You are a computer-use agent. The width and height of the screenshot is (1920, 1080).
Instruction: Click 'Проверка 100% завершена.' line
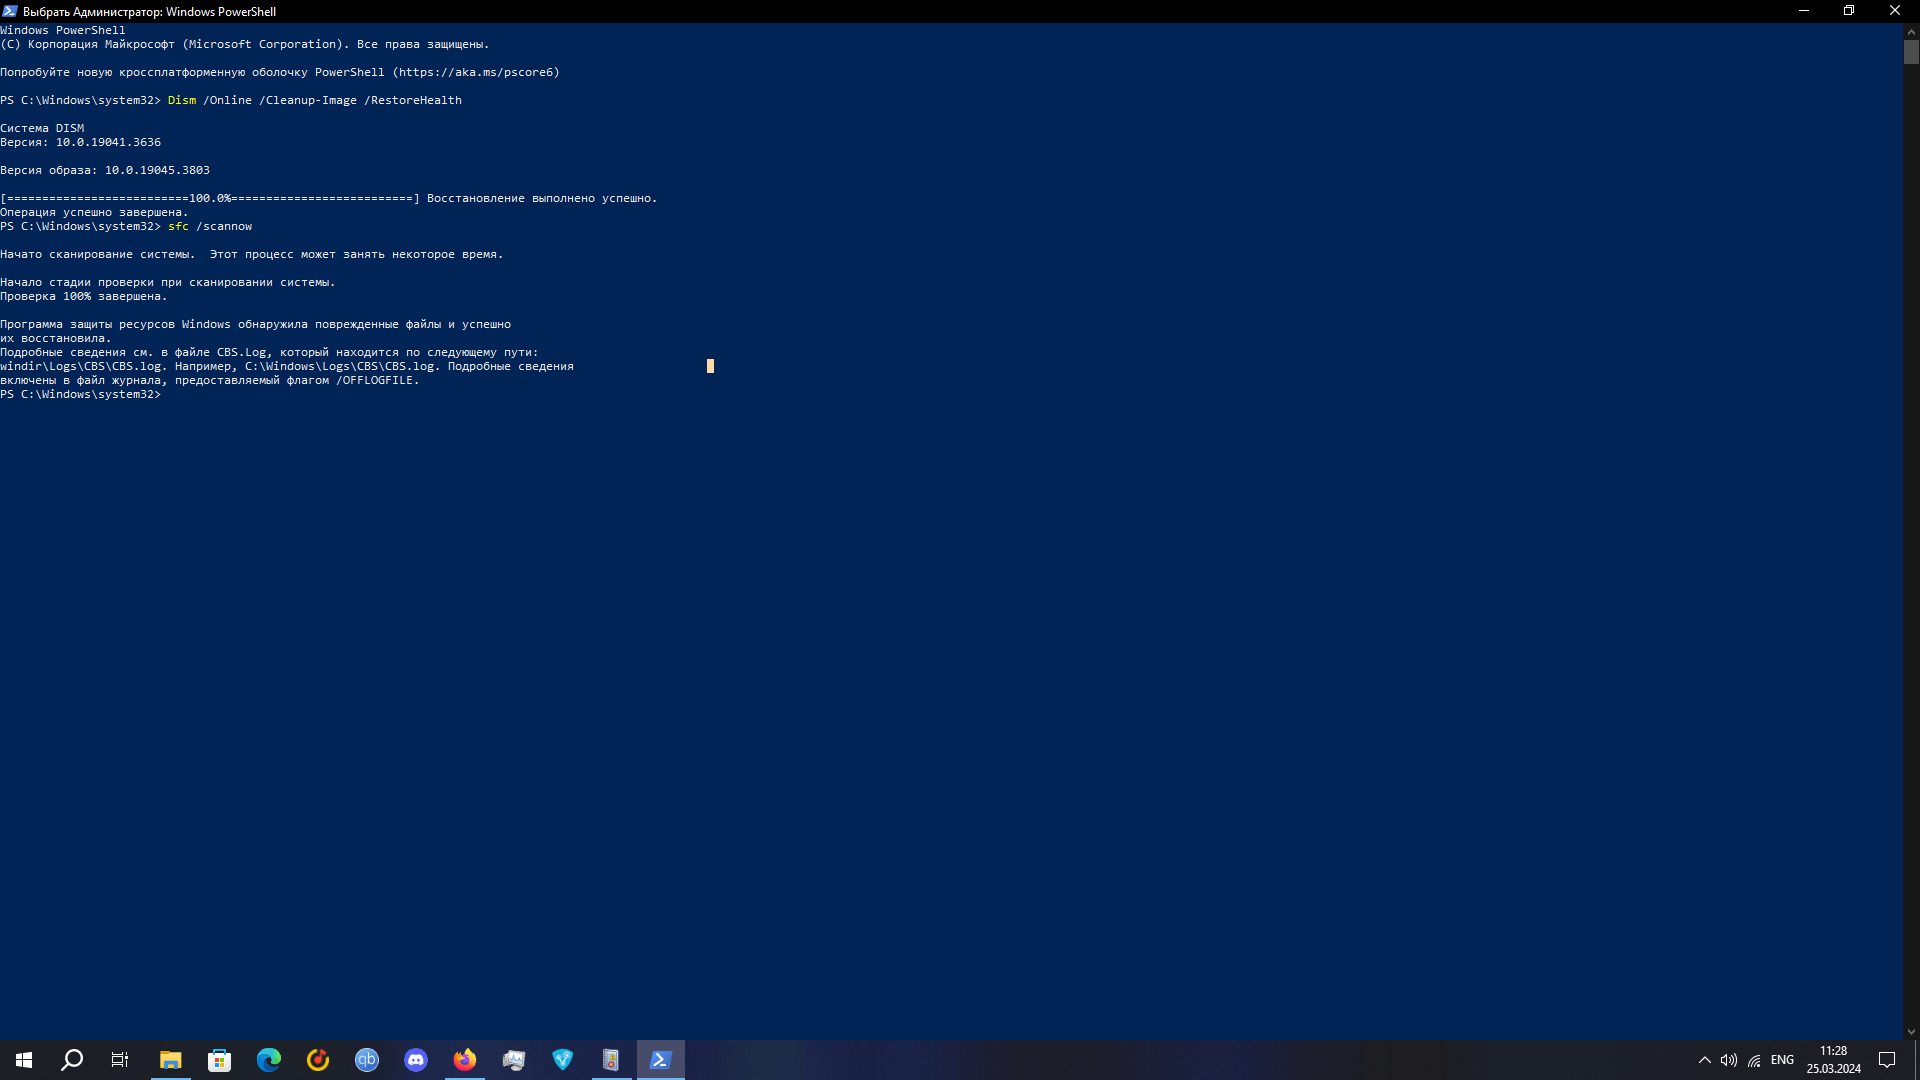click(x=84, y=297)
